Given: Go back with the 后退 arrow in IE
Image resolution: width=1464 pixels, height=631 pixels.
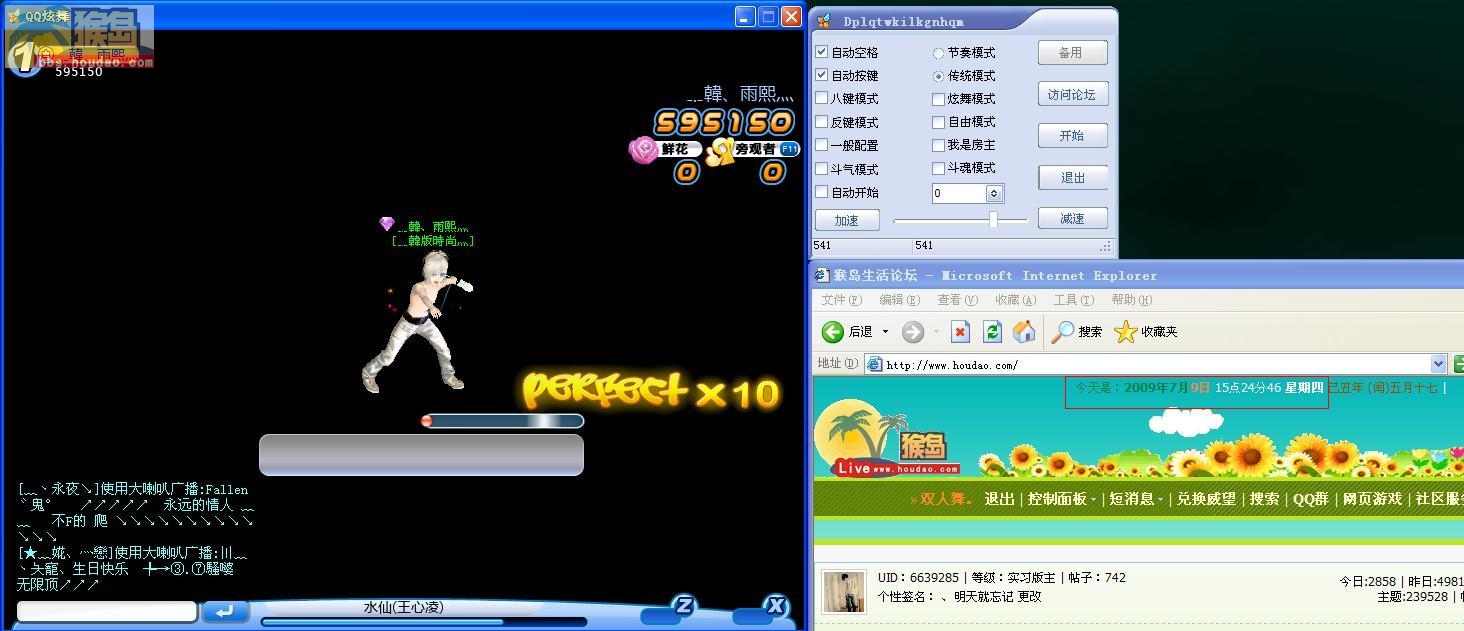Looking at the screenshot, I should pos(833,332).
